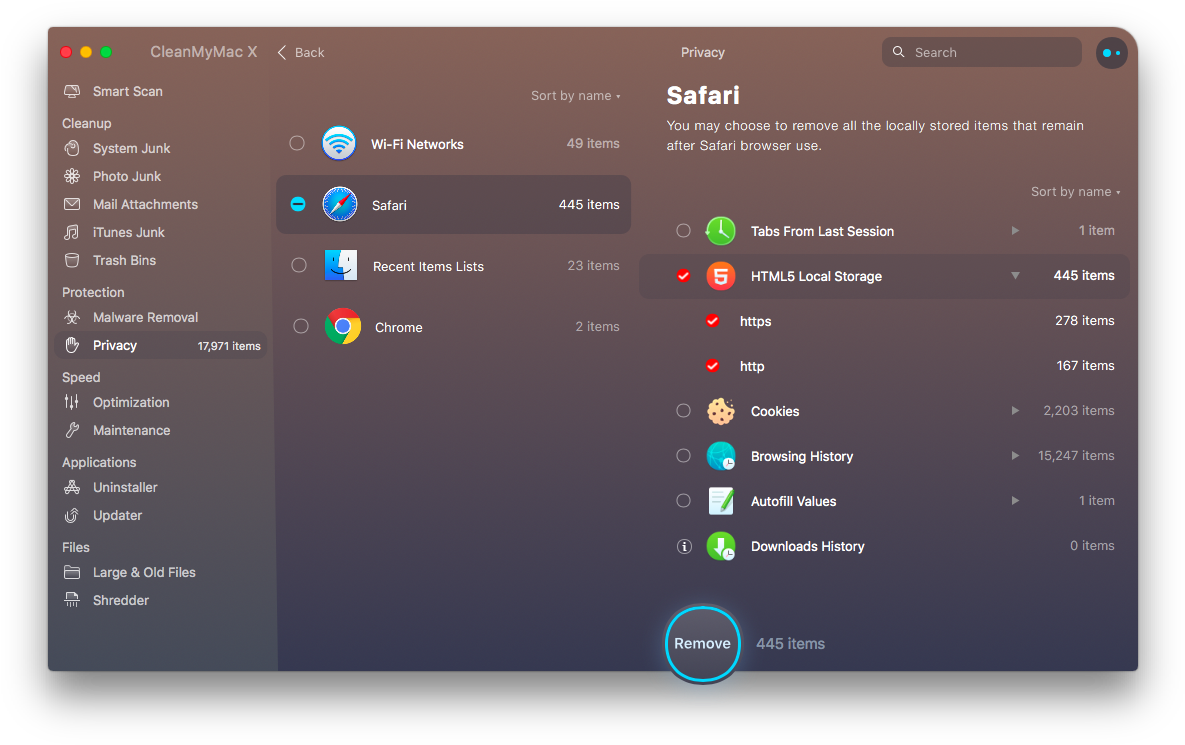Click the Optimization label in the sidebar
This screenshot has height=745, width=1185.
tap(131, 402)
